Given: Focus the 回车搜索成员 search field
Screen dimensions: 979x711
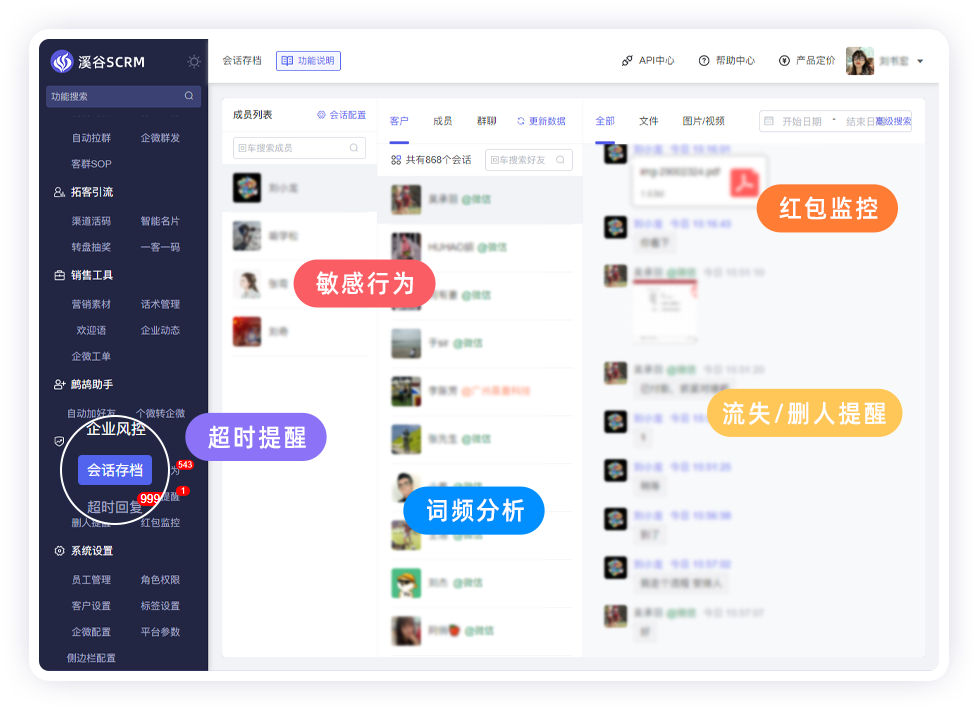Looking at the screenshot, I should (x=299, y=148).
